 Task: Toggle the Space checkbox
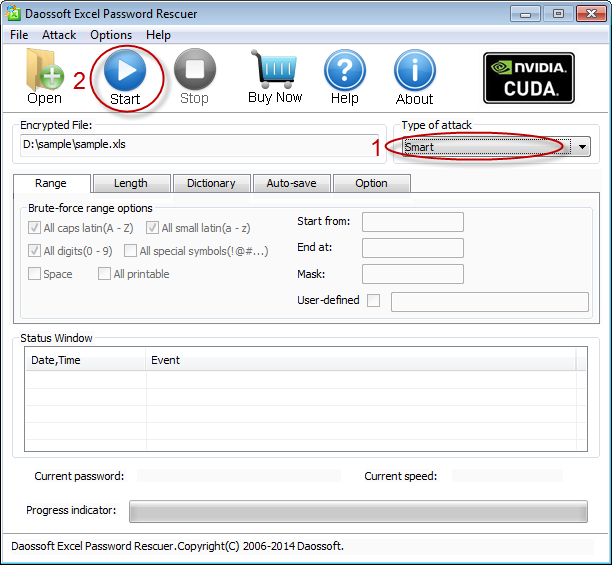click(34, 274)
